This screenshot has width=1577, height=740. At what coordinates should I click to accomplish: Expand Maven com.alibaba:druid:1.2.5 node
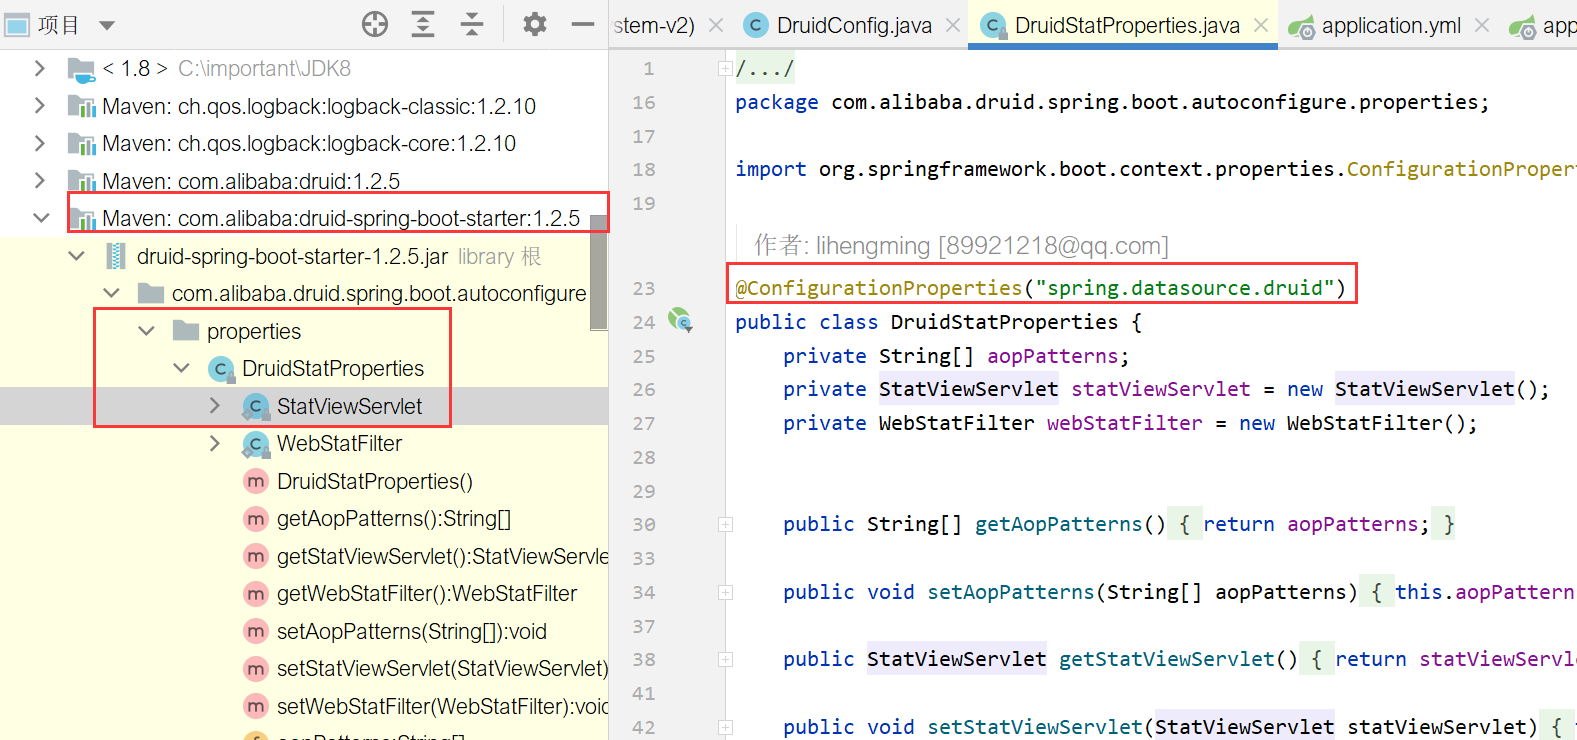[x=40, y=181]
